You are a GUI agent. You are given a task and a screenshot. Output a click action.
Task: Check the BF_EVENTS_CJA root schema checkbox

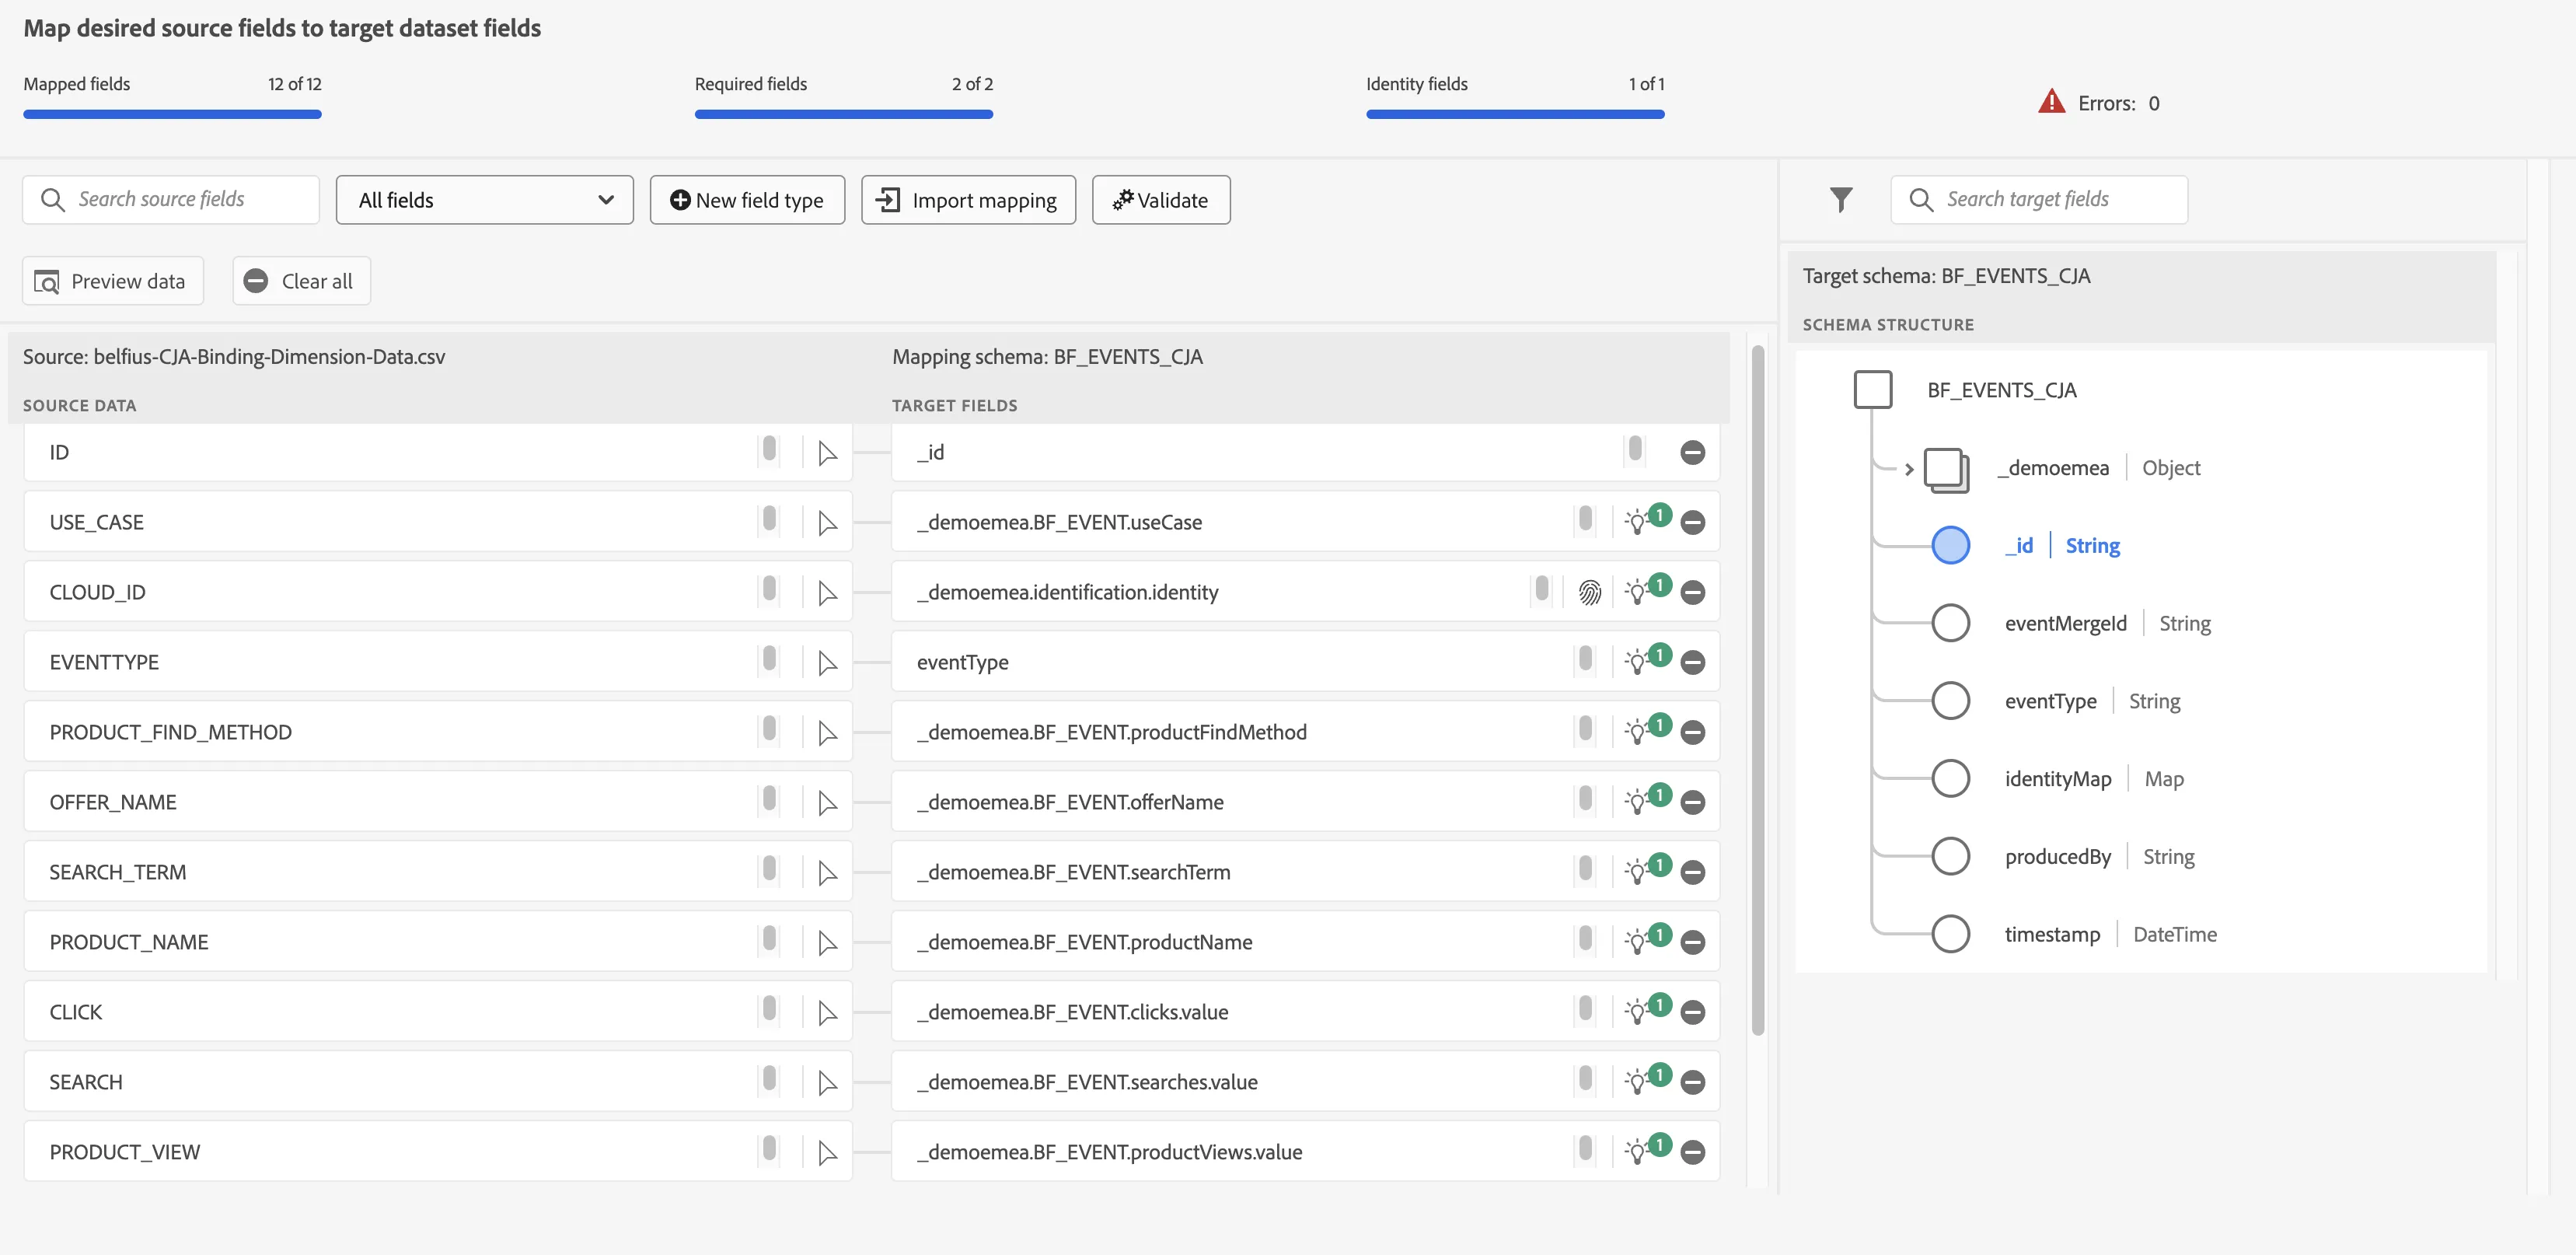coord(1872,389)
